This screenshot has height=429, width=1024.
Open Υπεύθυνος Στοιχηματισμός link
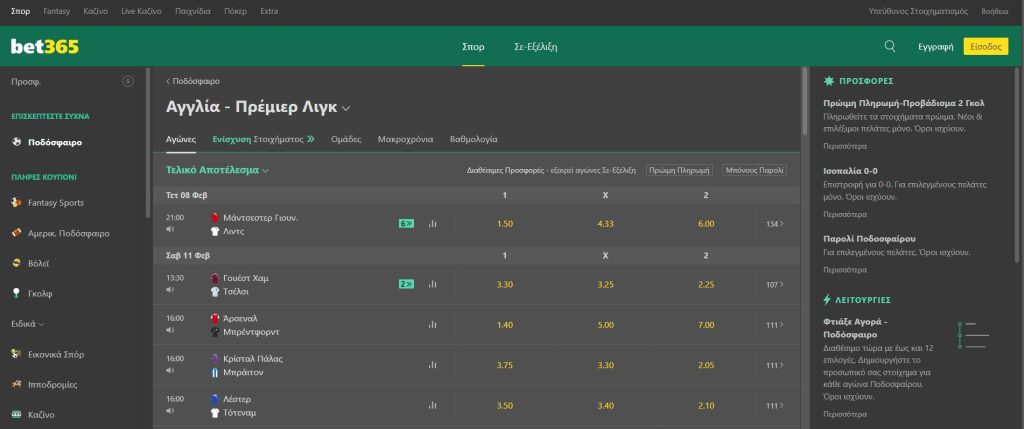(x=918, y=11)
